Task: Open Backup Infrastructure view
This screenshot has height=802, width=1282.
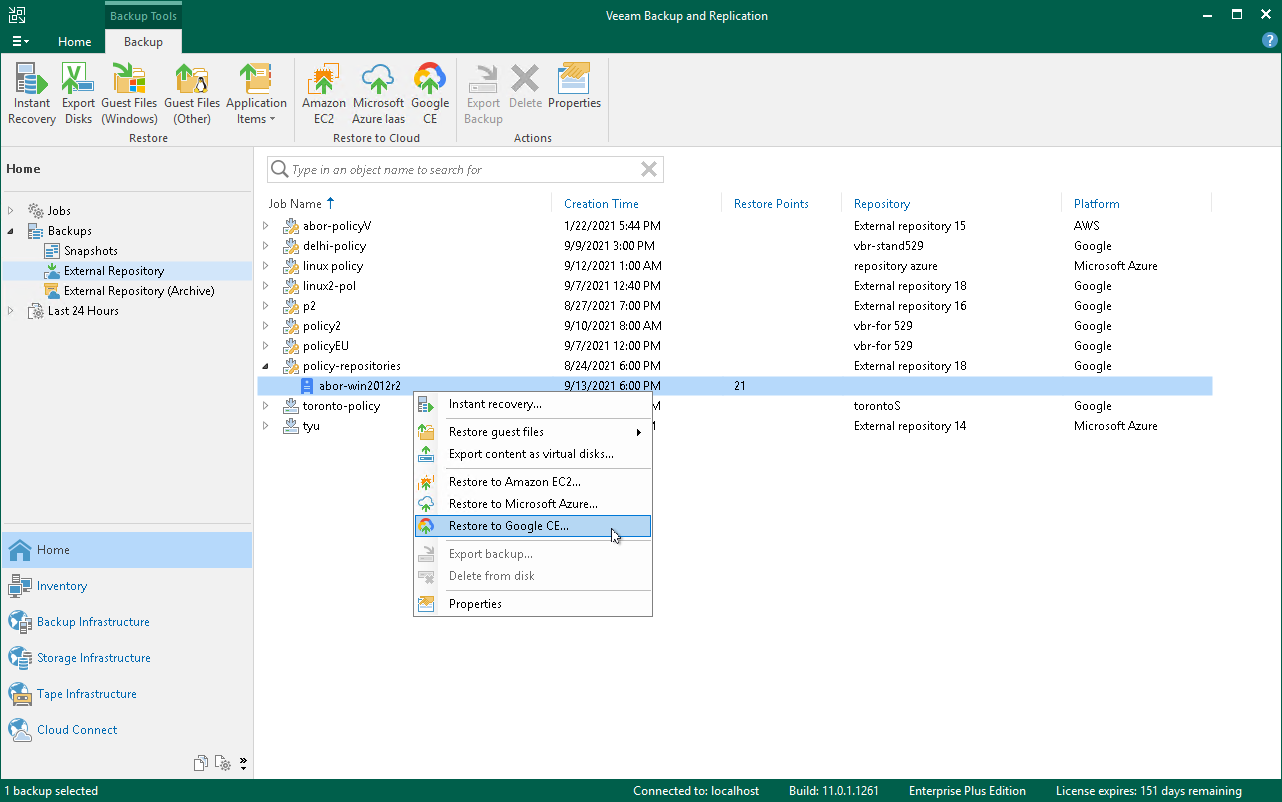Action: (x=93, y=622)
